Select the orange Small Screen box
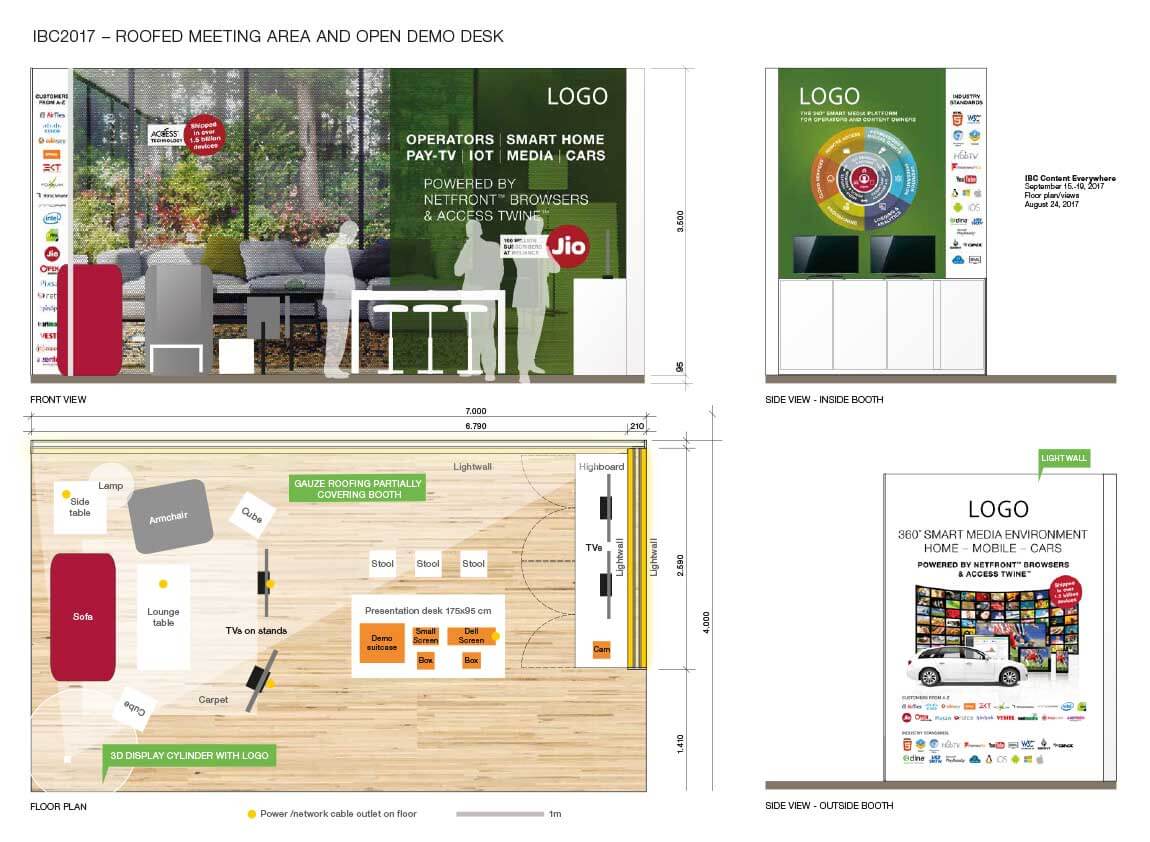The image size is (1150, 842). click(426, 635)
